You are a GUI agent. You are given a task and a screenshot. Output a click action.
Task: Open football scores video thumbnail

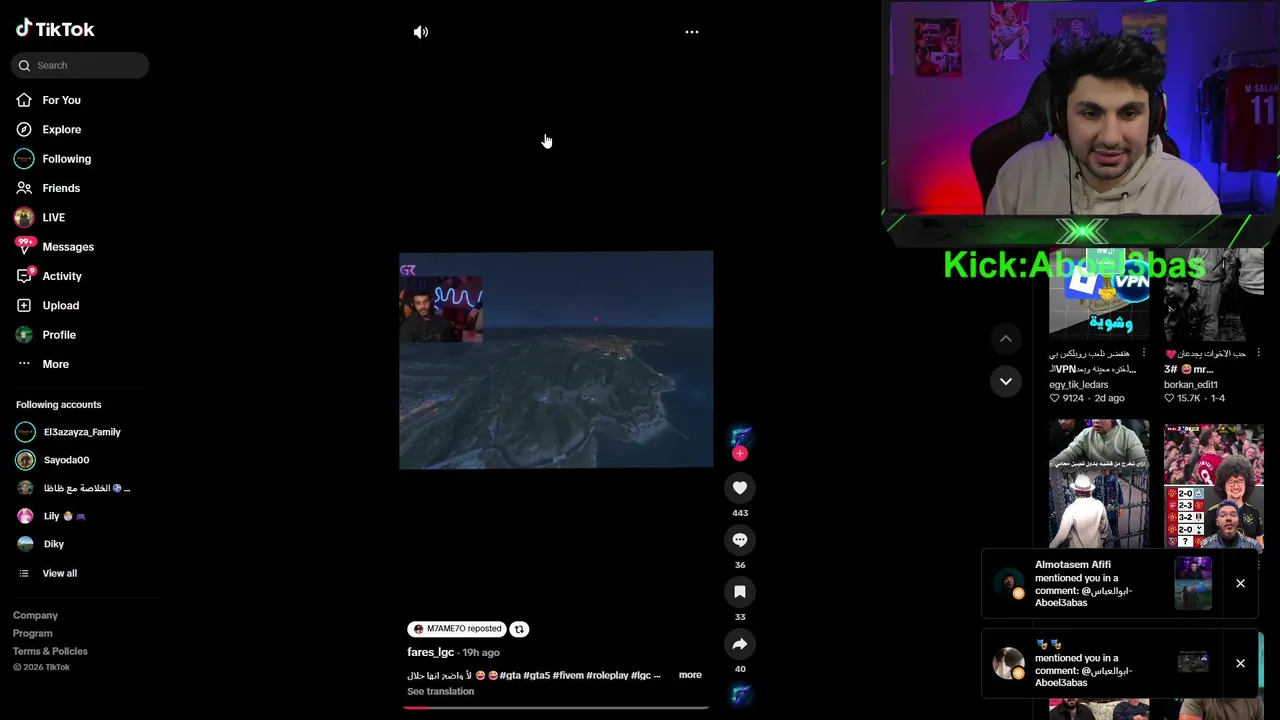tap(1214, 485)
